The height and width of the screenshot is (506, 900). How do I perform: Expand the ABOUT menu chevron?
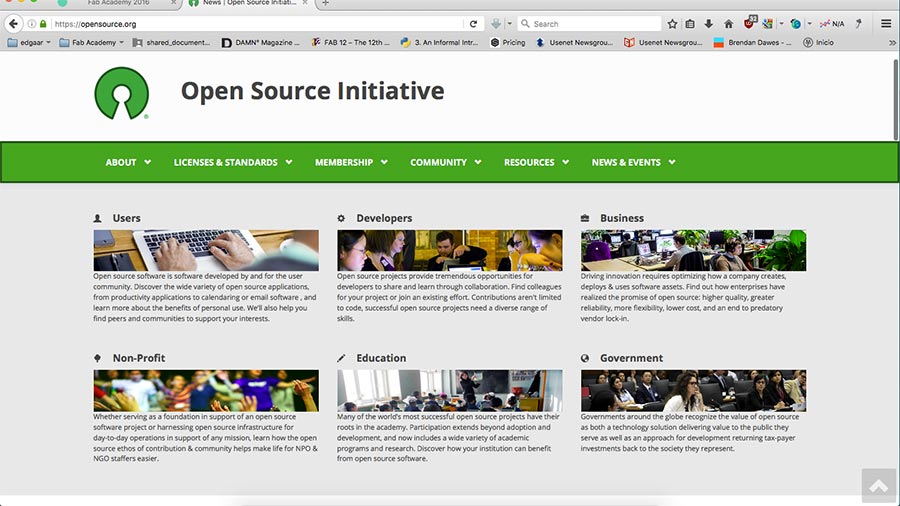[x=148, y=162]
